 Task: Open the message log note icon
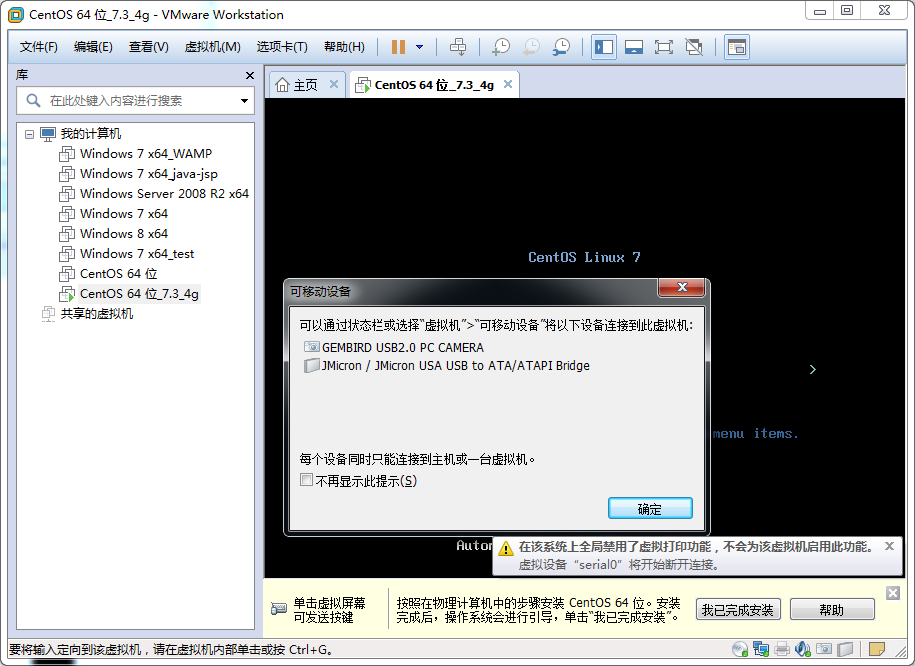tap(876, 649)
